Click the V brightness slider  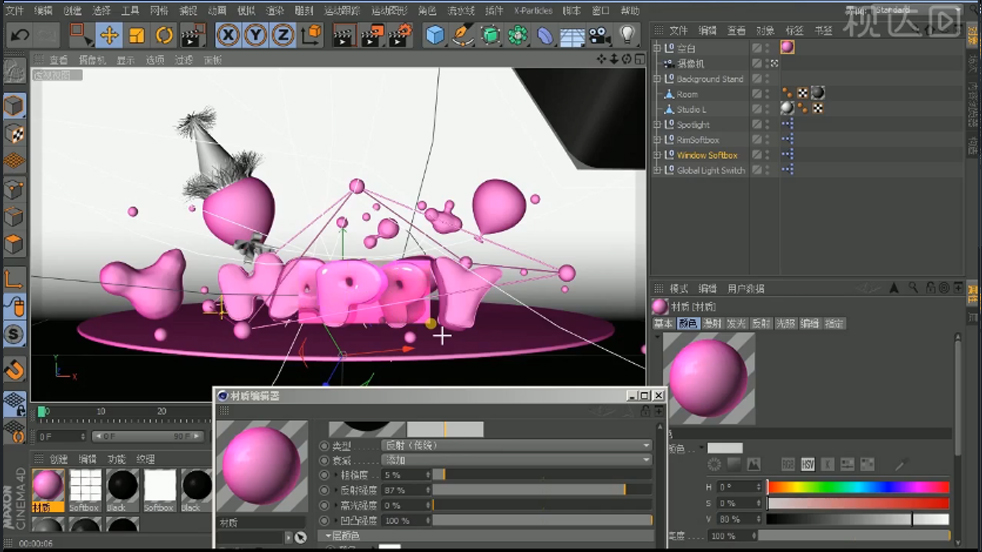[858, 519]
